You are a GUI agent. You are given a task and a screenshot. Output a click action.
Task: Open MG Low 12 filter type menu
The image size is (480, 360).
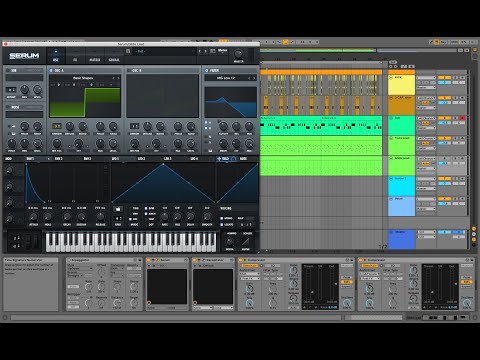pyautogui.click(x=226, y=78)
